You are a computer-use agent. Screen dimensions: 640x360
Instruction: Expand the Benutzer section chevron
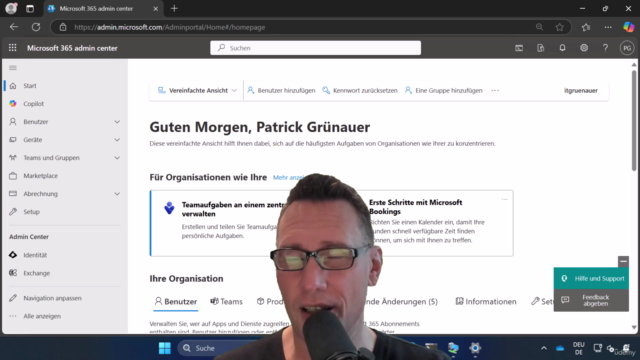(117, 122)
